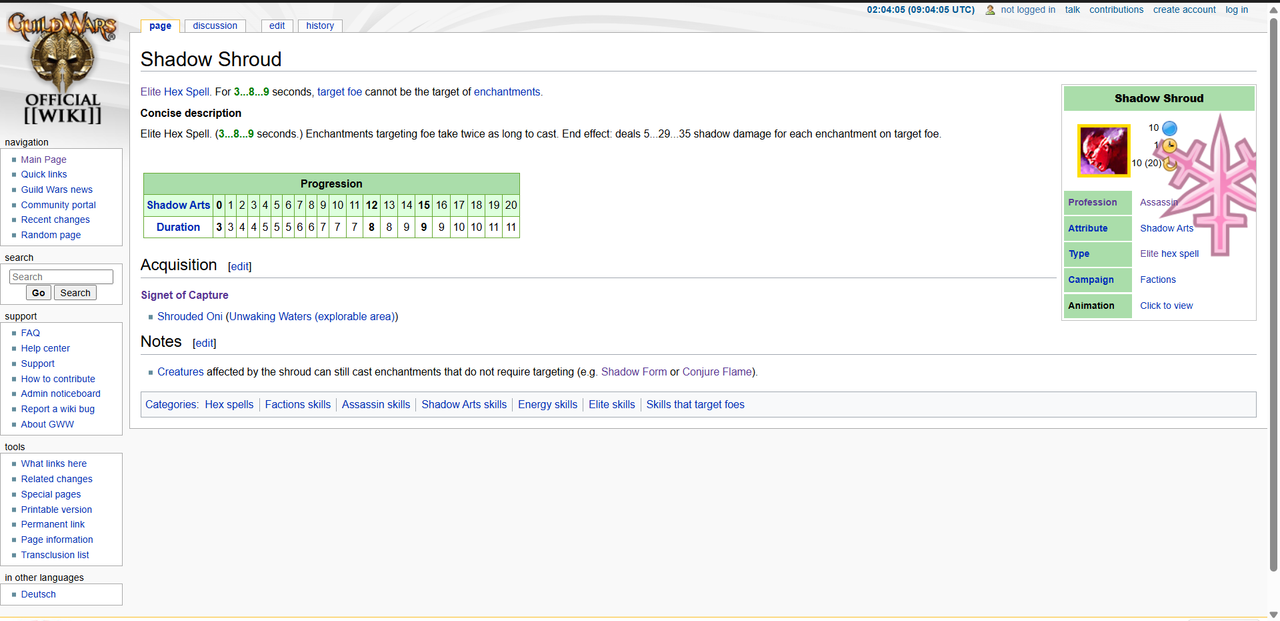This screenshot has width=1280, height=621.
Task: Click create account link
Action: (1184, 10)
